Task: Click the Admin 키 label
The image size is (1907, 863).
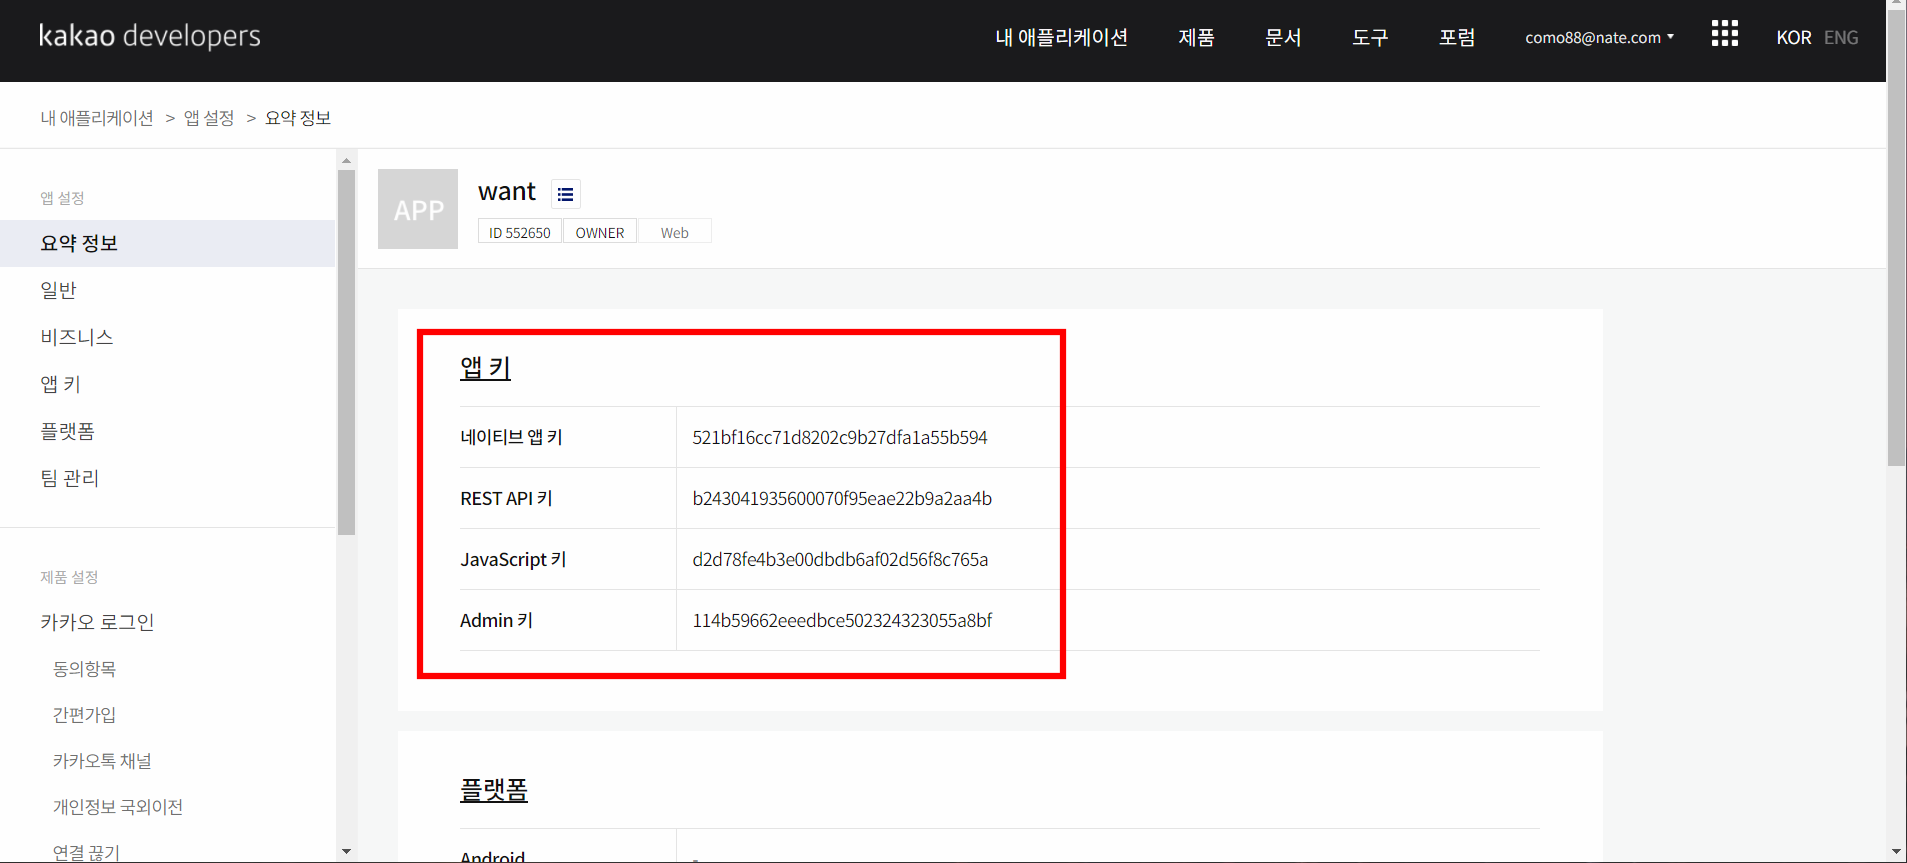Action: [x=496, y=620]
